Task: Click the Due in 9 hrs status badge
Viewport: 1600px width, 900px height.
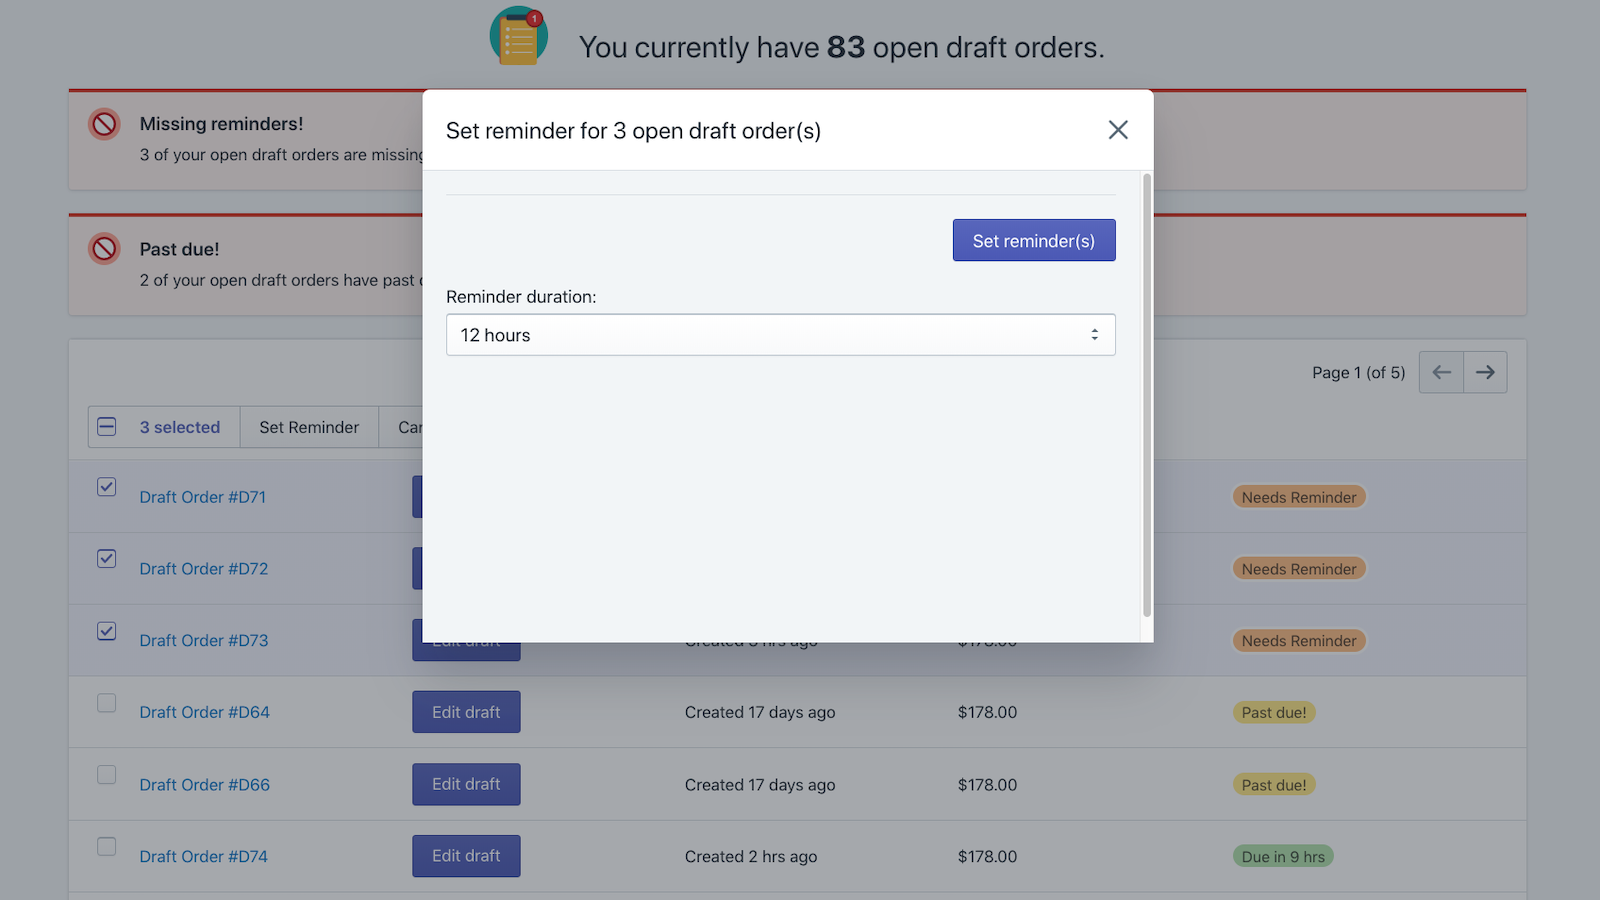Action: click(x=1283, y=856)
